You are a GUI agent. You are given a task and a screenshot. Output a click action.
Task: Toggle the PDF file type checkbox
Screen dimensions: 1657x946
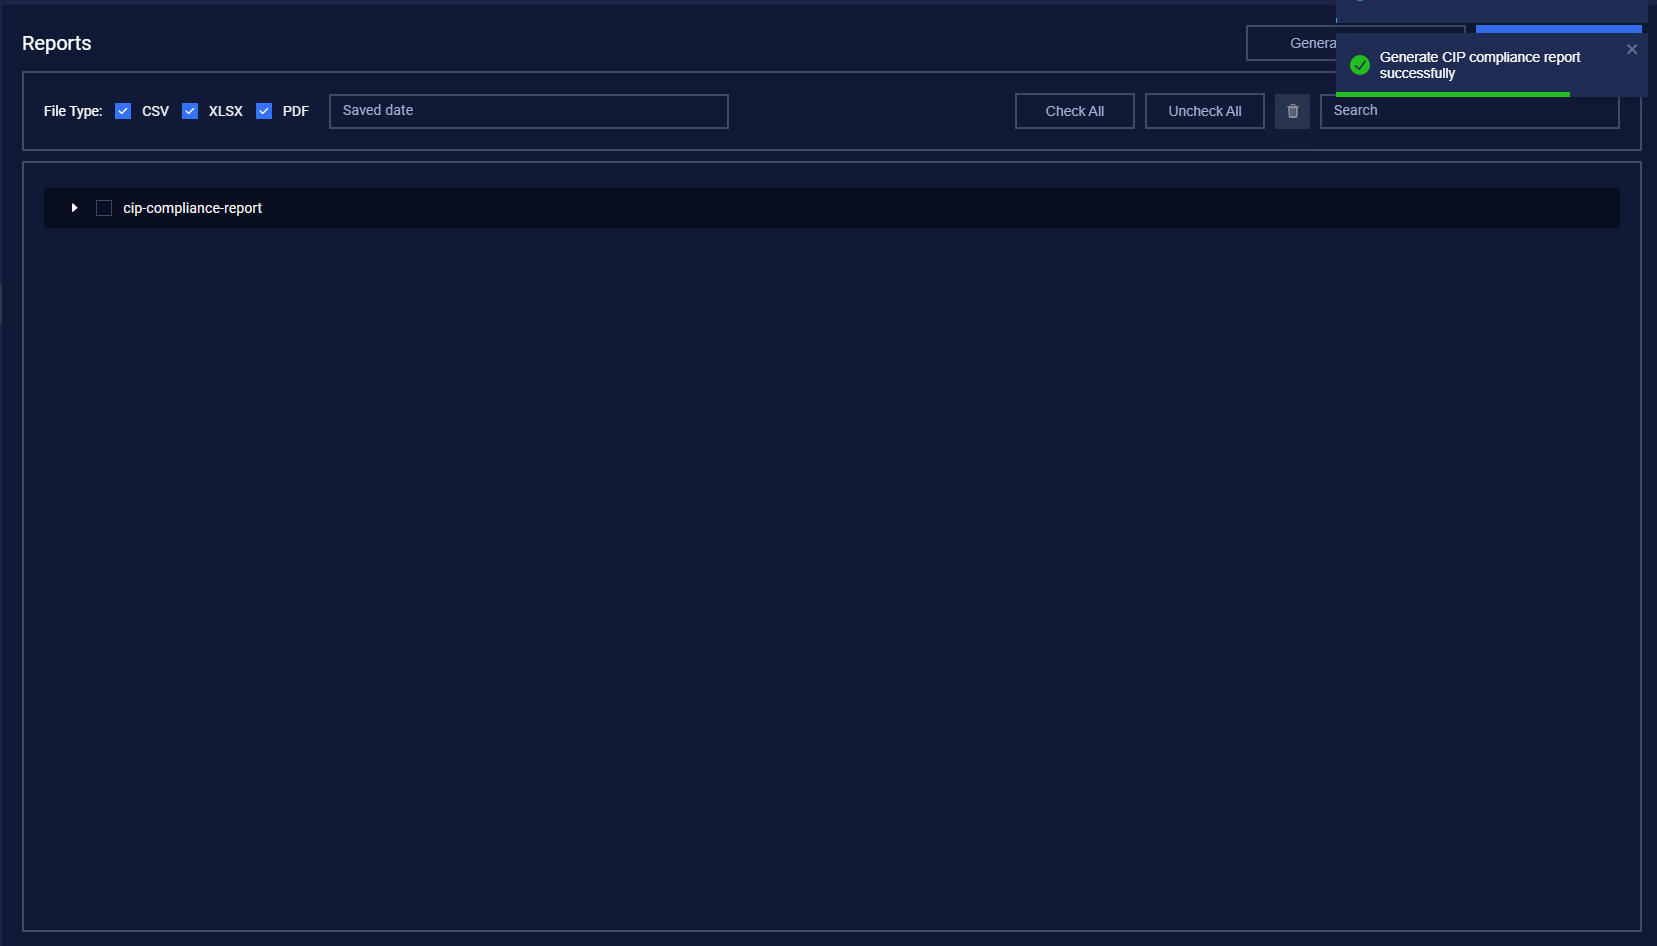point(264,111)
